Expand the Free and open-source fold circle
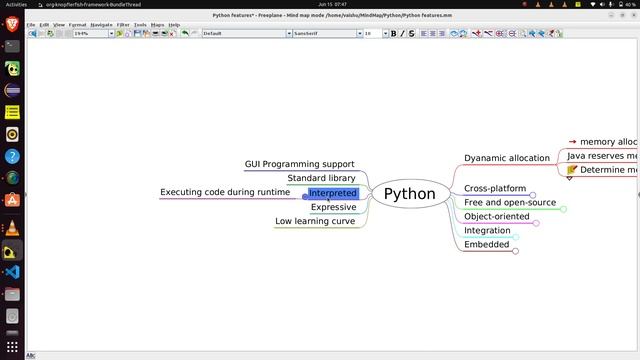 tap(564, 209)
